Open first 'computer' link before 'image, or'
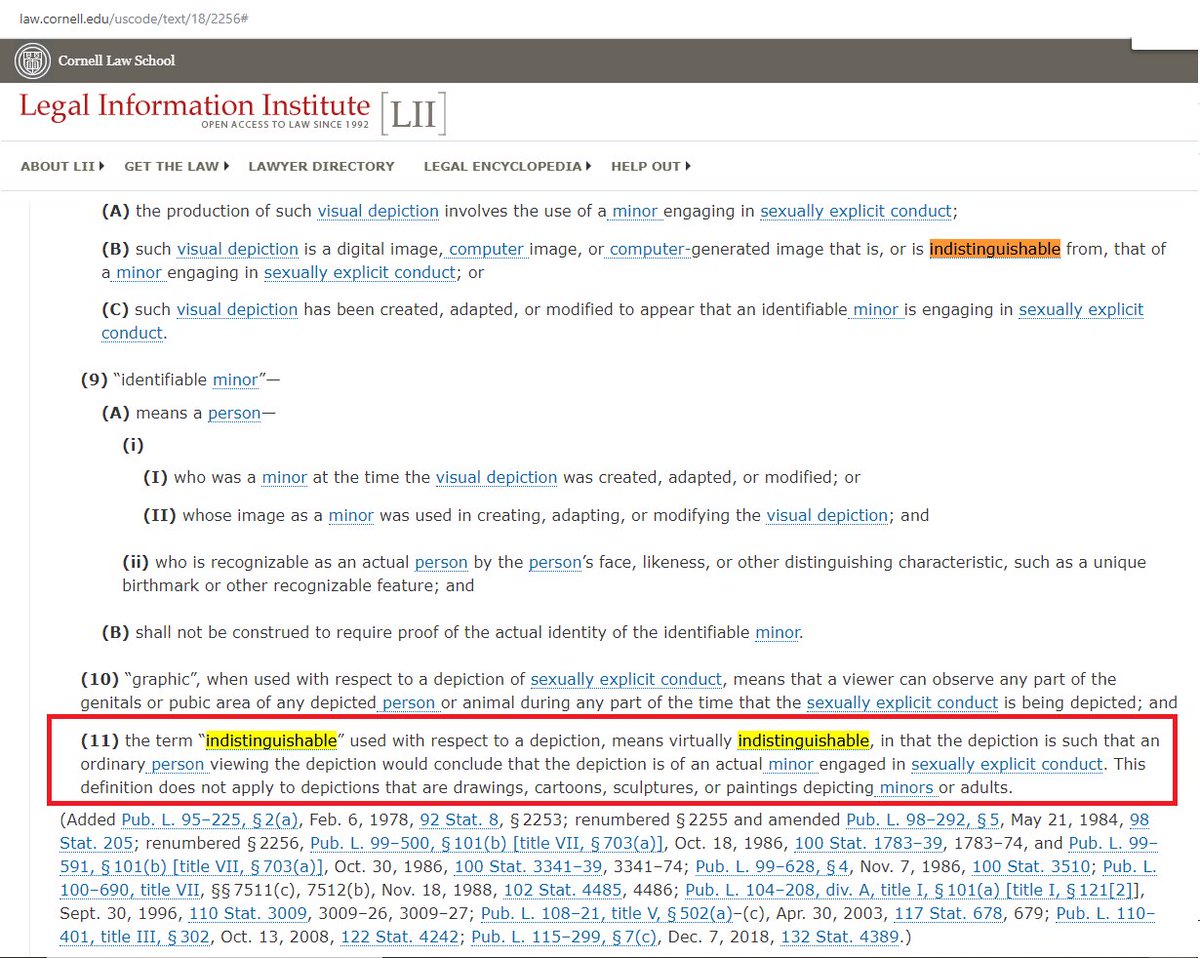The height and width of the screenshot is (958, 1200). pyautogui.click(x=487, y=249)
